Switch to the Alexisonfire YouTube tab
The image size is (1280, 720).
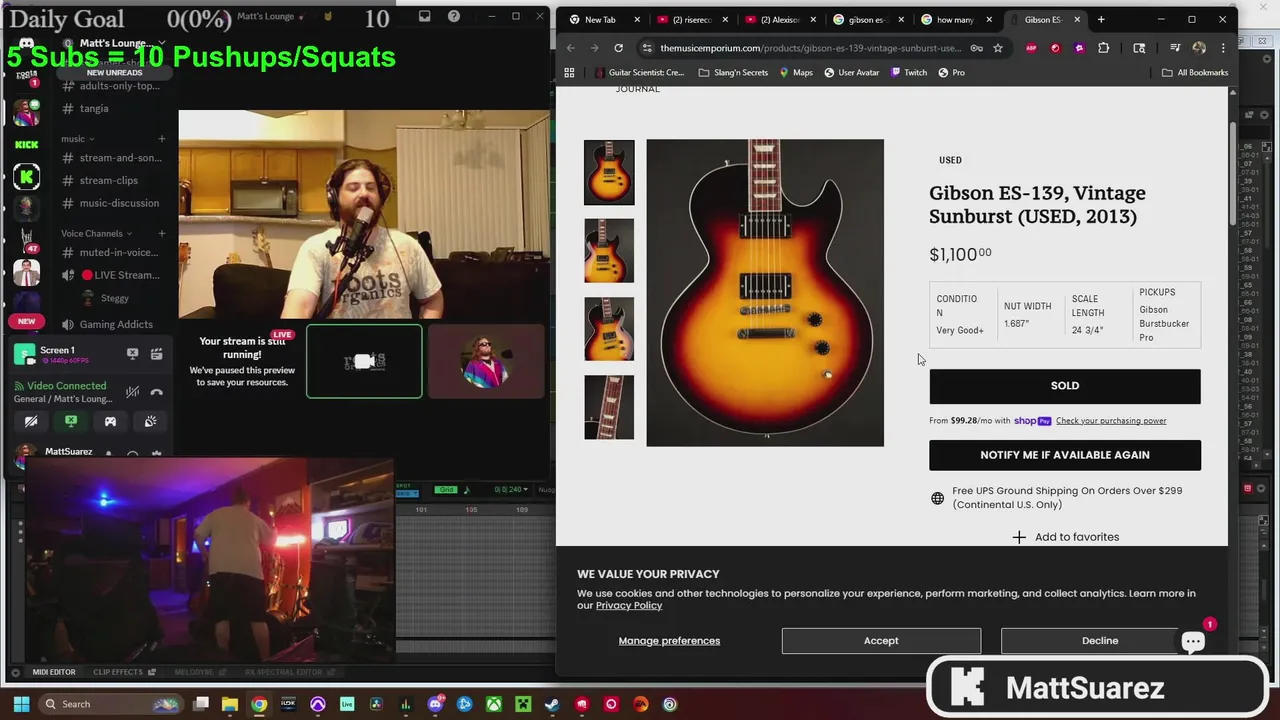[x=778, y=19]
